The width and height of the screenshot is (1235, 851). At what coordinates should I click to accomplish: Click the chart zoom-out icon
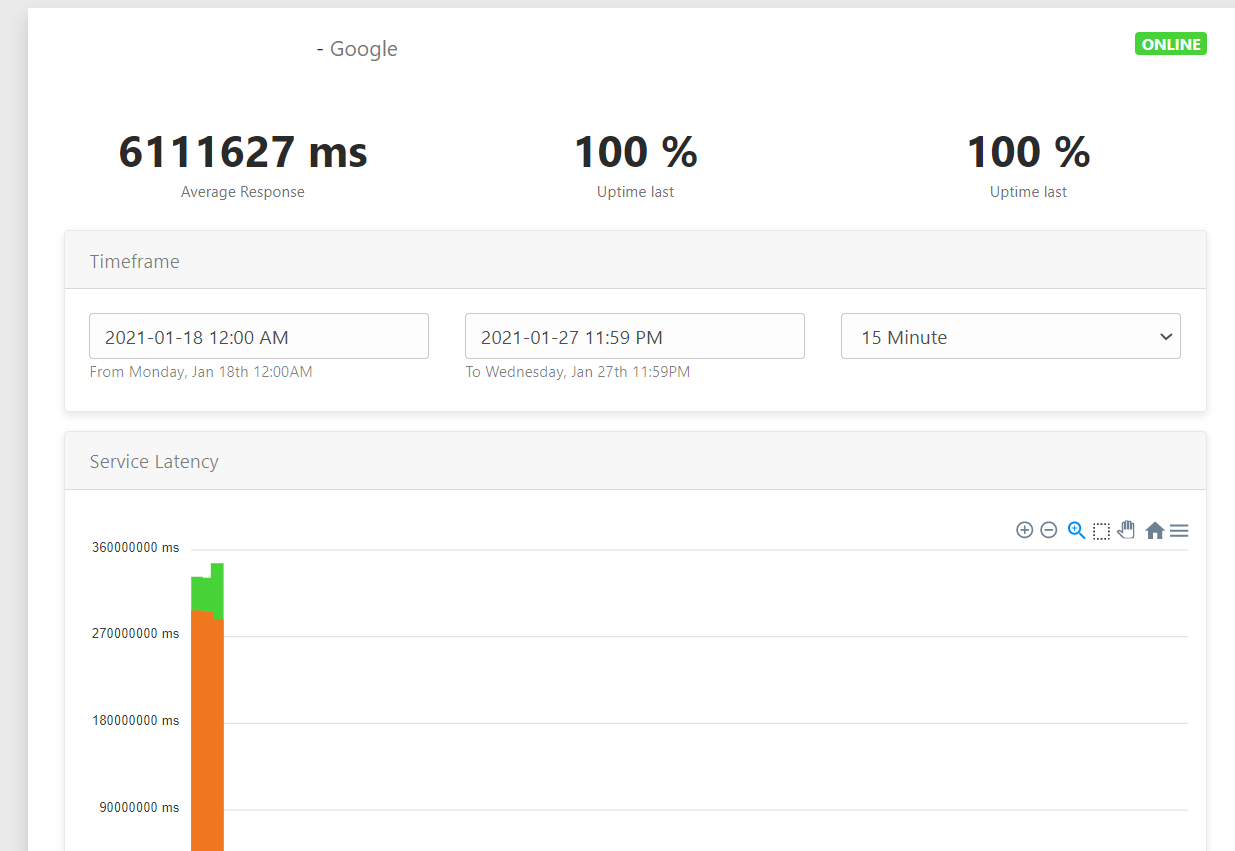(1049, 530)
